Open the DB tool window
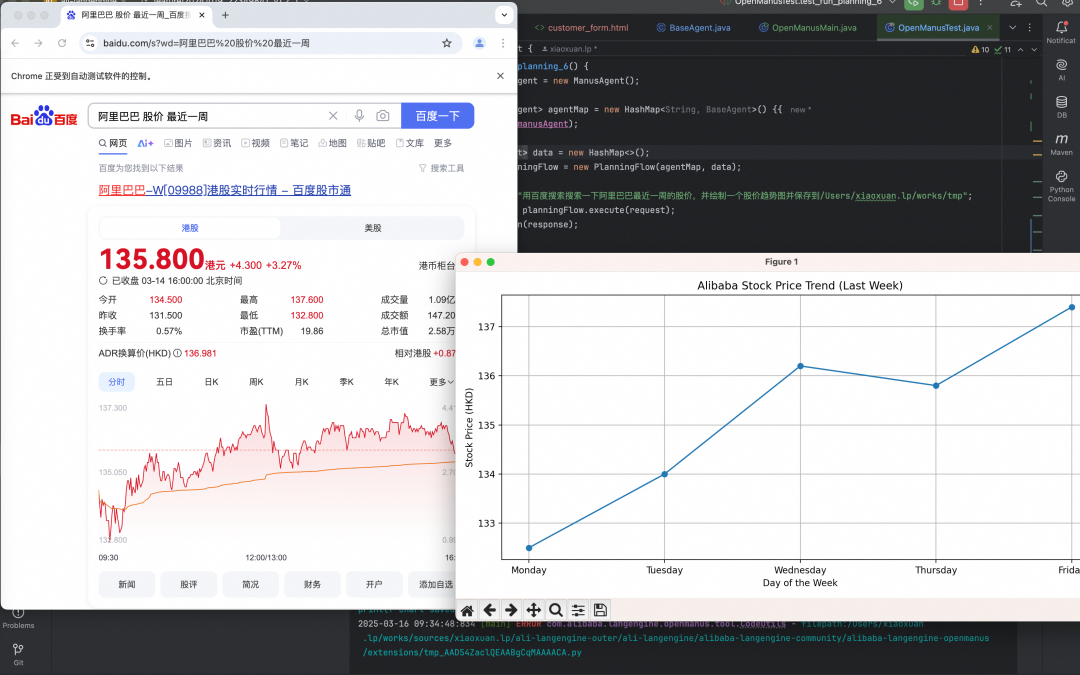The image size is (1080, 675). (1061, 107)
